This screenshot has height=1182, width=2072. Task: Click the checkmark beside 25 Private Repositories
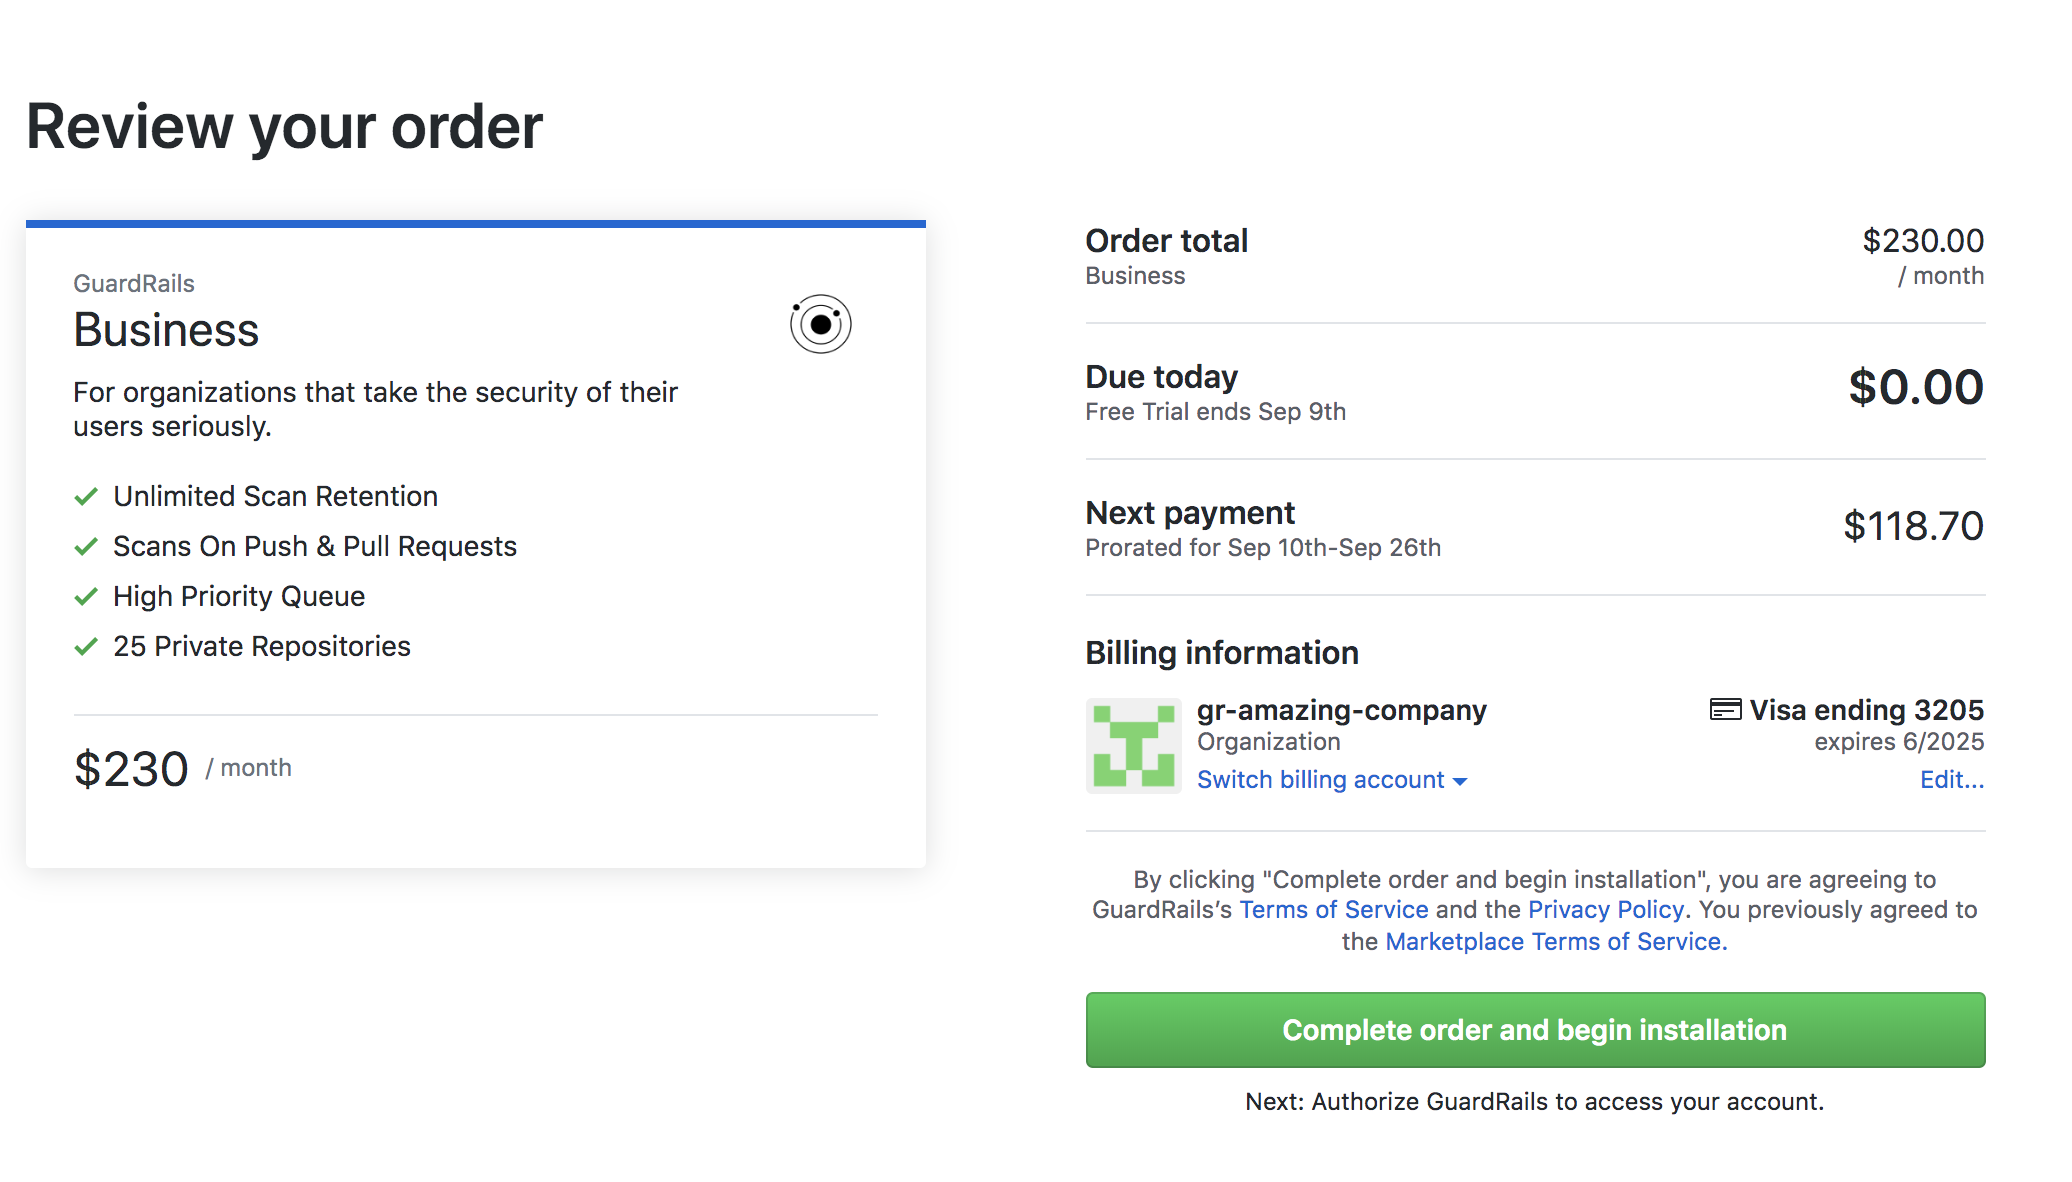point(86,647)
